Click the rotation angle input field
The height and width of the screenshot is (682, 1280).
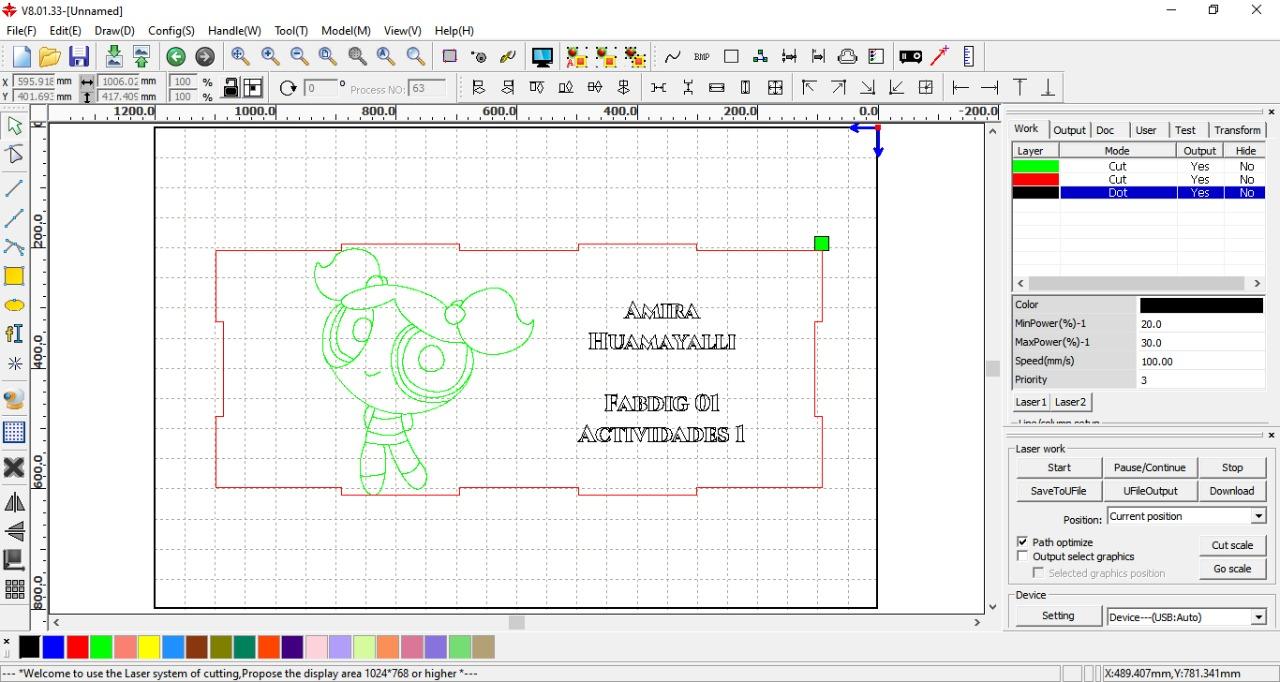(x=320, y=88)
